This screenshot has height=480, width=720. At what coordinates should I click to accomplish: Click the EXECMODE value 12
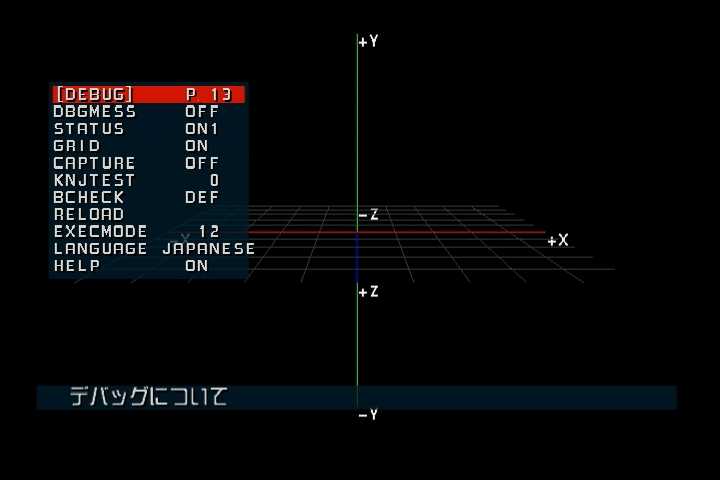[x=209, y=232]
